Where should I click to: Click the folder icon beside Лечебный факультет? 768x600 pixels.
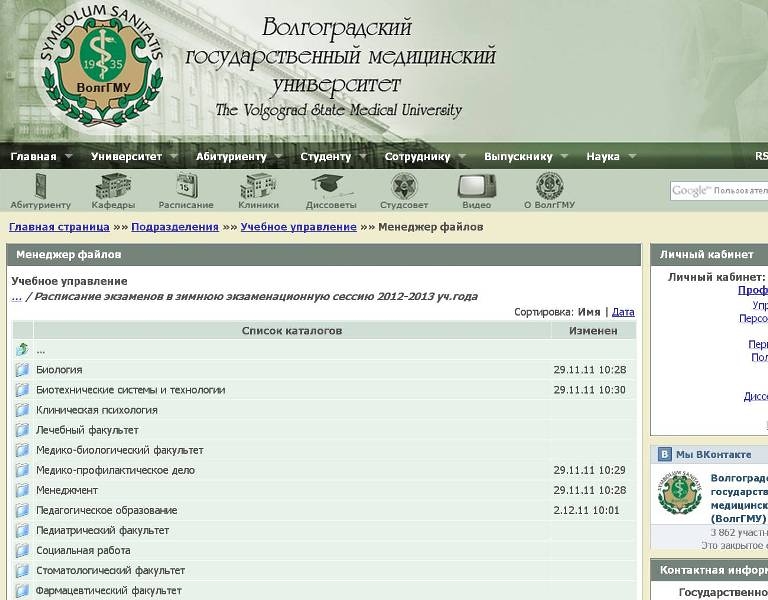point(22,430)
